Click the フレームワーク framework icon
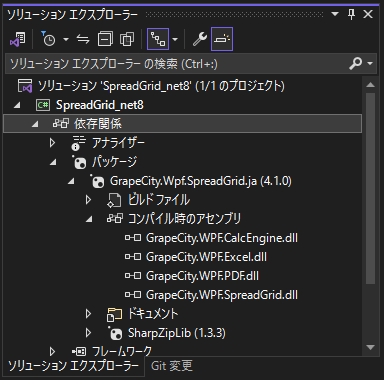 [x=79, y=351]
